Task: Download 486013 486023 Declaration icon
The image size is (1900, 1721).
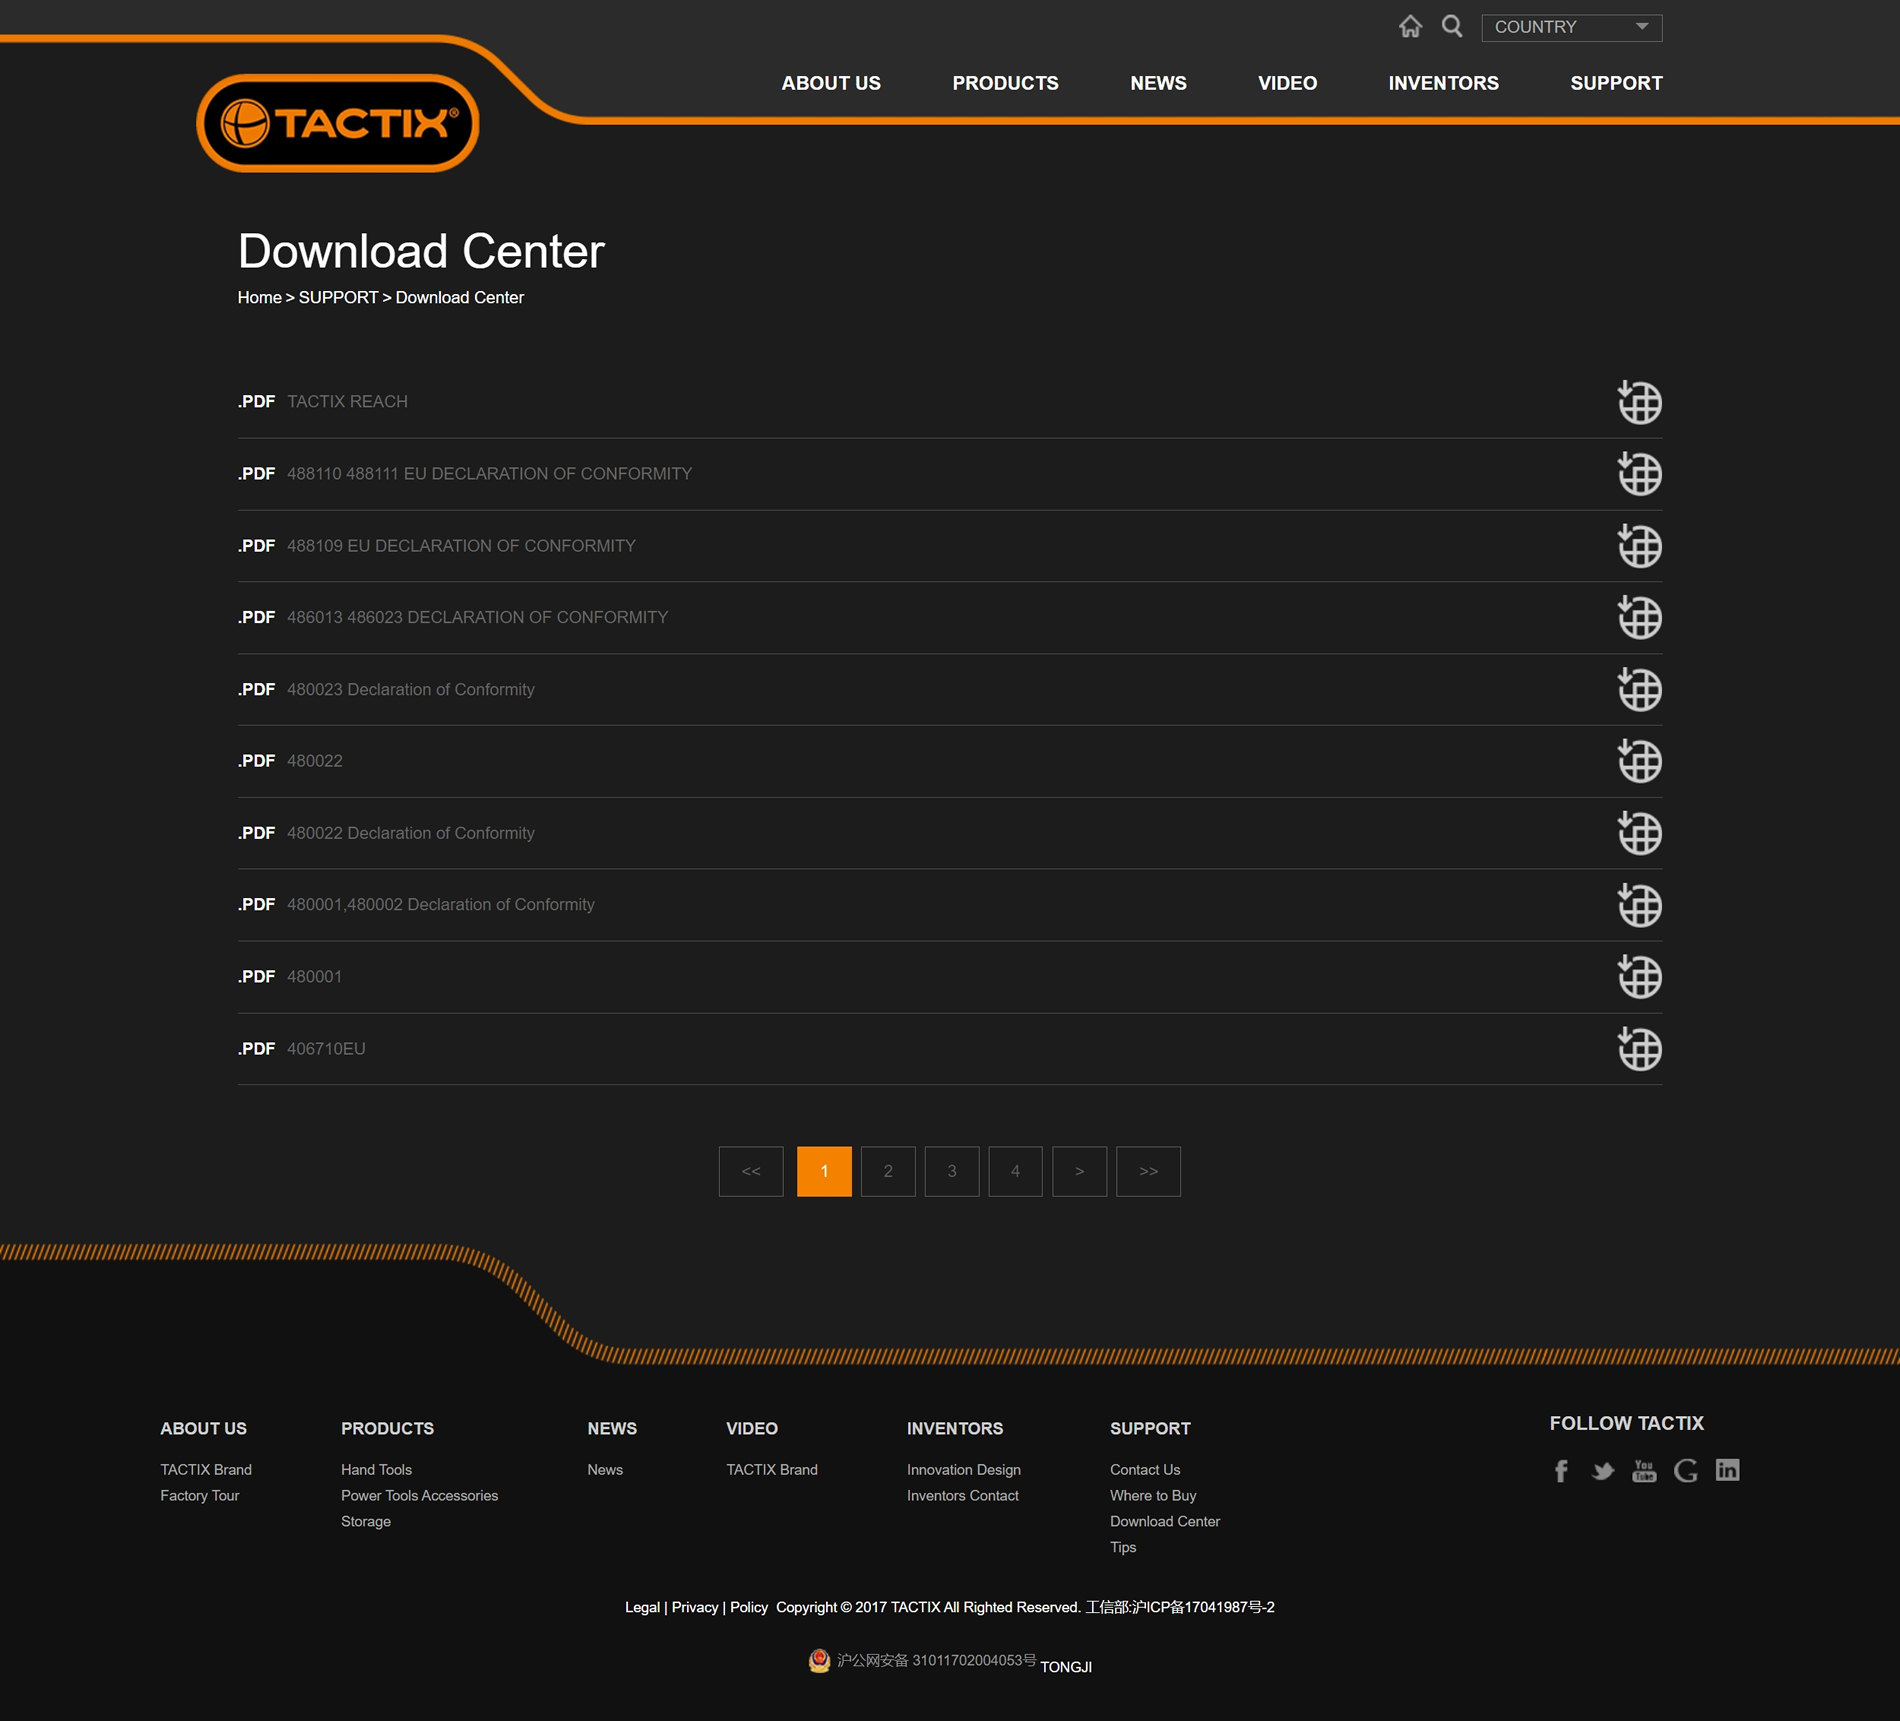Action: (1639, 618)
